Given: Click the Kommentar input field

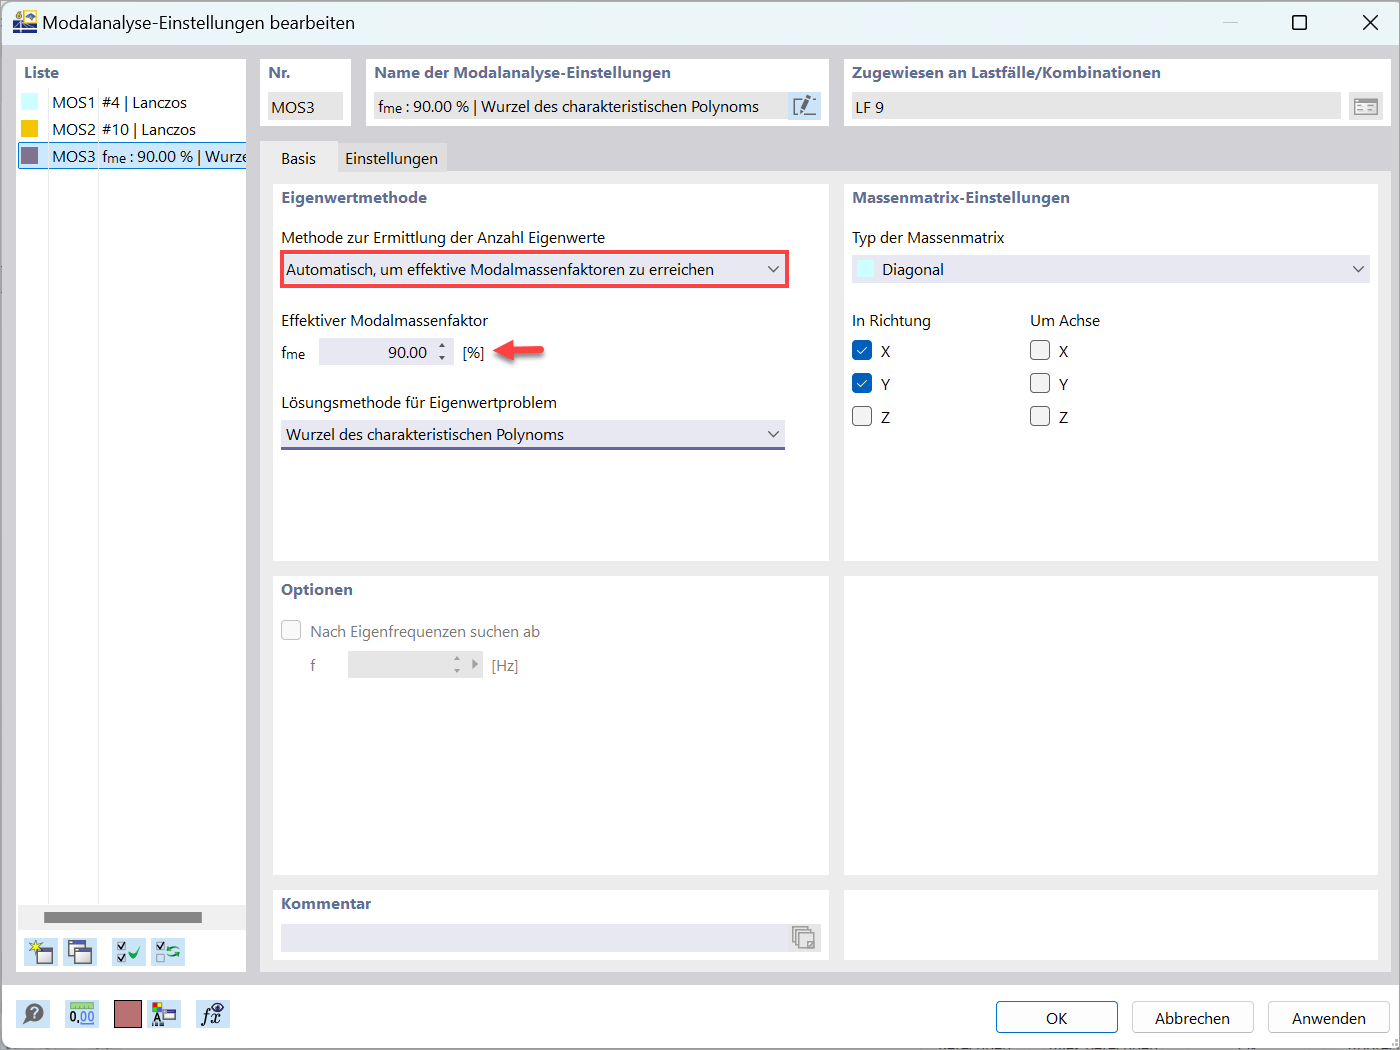Looking at the screenshot, I should pyautogui.click(x=536, y=937).
